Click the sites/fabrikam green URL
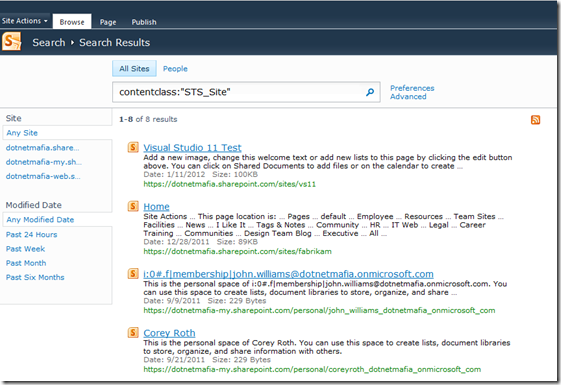The image size is (561, 385). [x=238, y=252]
